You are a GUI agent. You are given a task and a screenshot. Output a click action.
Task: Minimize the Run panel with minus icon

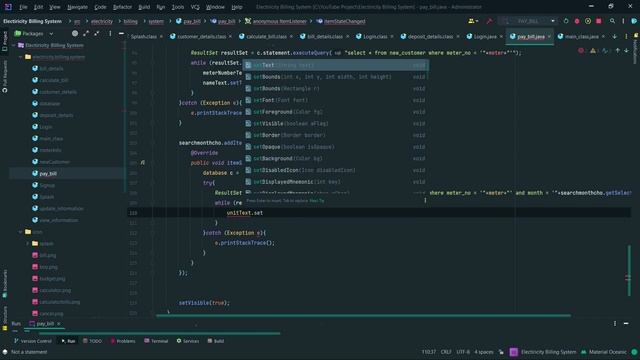[x=626, y=323]
